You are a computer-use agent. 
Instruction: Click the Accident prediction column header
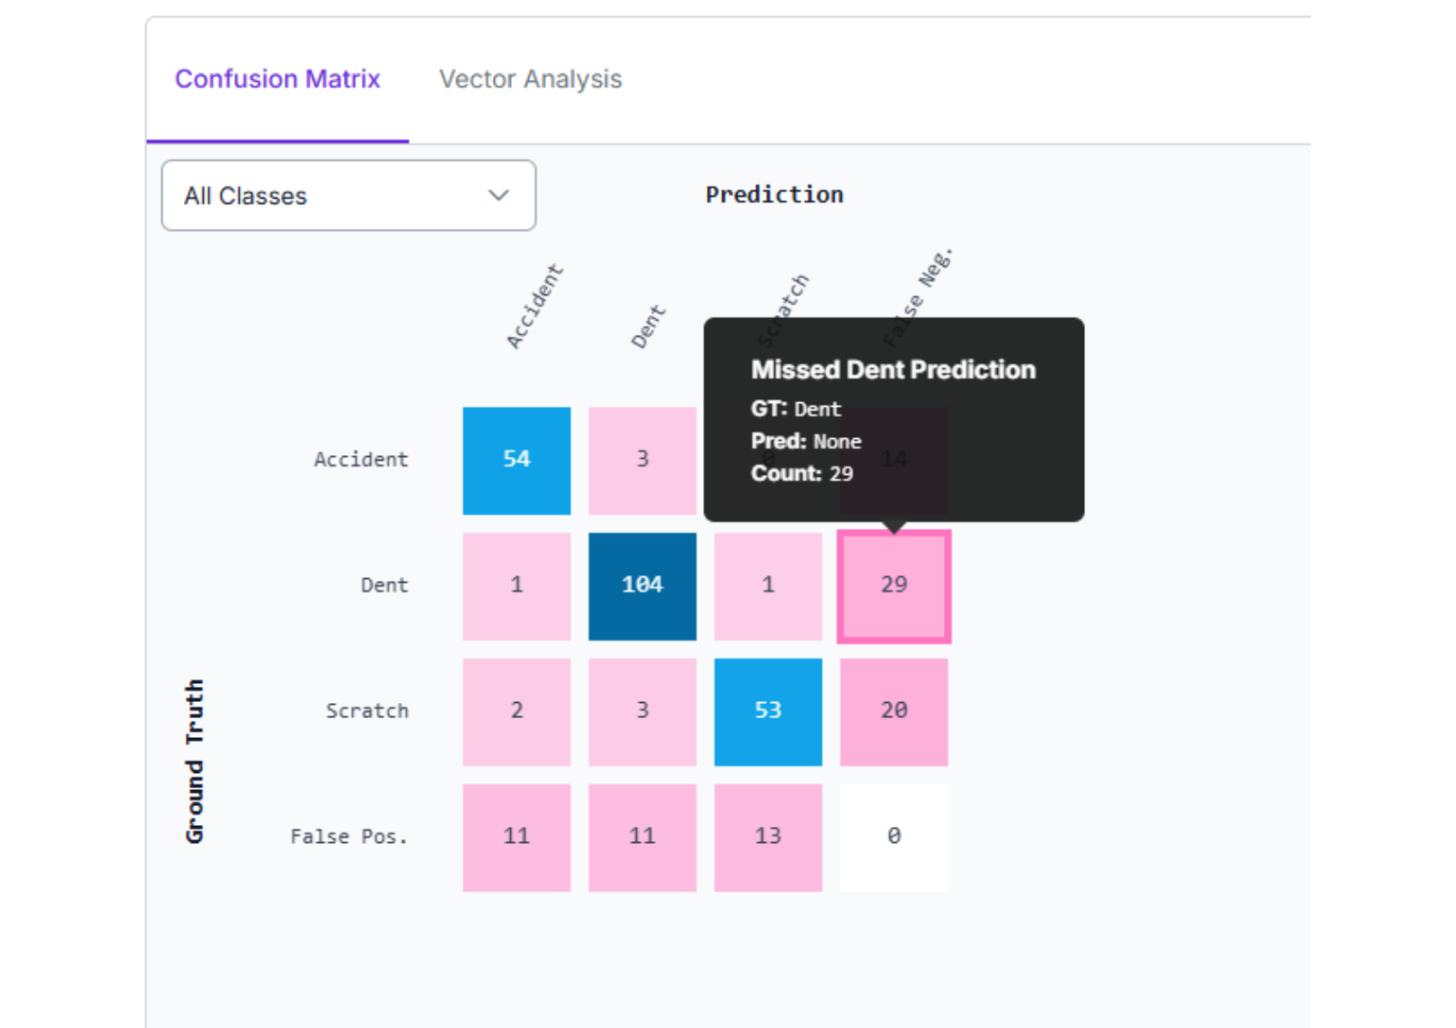[535, 307]
